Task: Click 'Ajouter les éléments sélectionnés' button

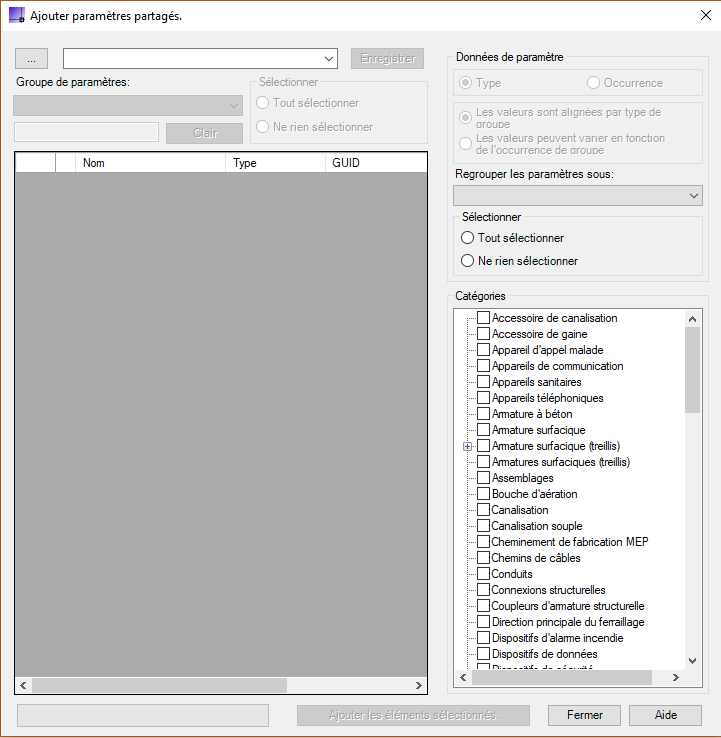Action: click(413, 715)
